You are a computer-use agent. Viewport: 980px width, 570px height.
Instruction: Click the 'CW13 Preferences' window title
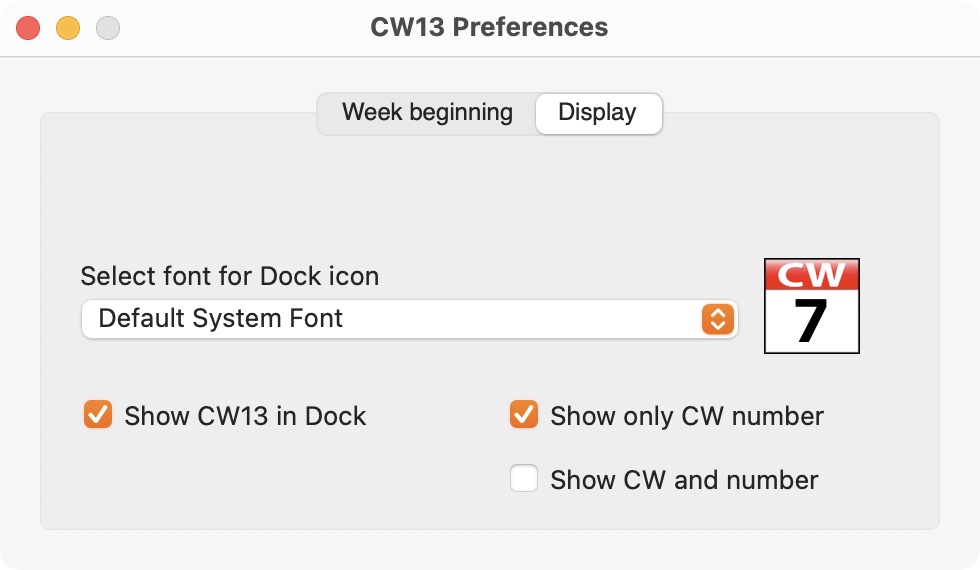[x=489, y=27]
